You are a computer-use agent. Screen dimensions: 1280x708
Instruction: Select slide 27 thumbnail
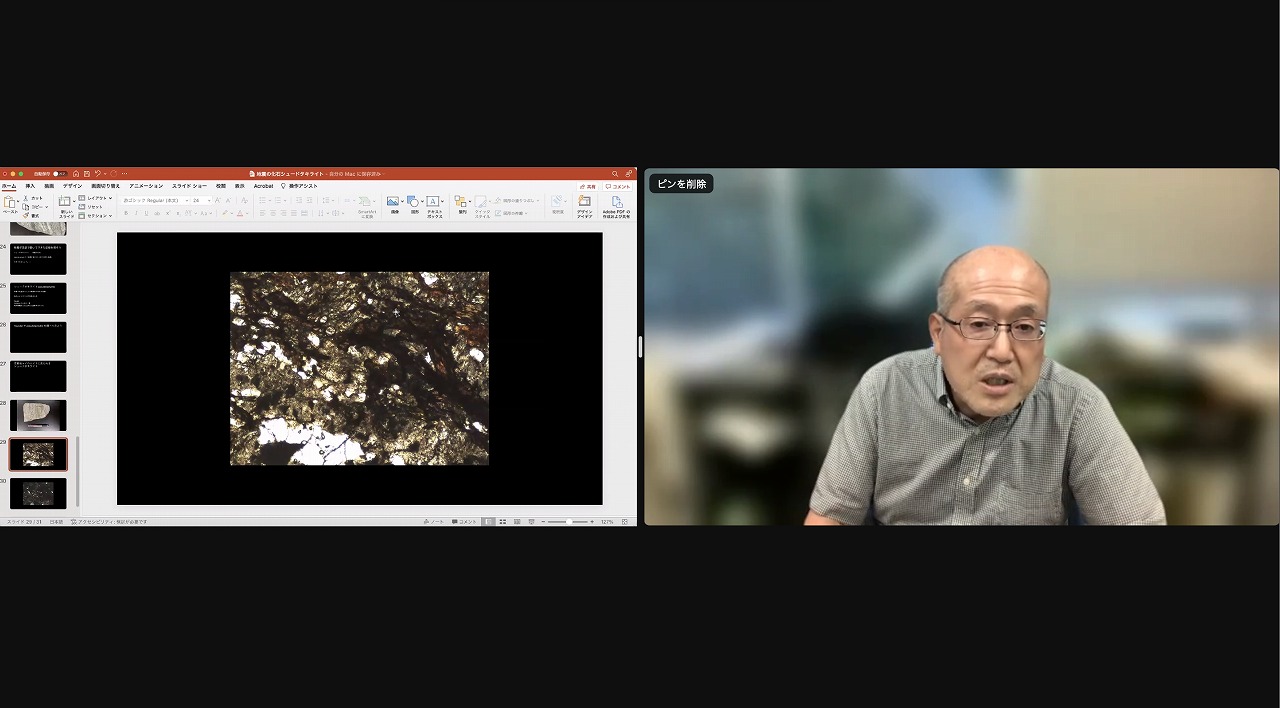(38, 376)
